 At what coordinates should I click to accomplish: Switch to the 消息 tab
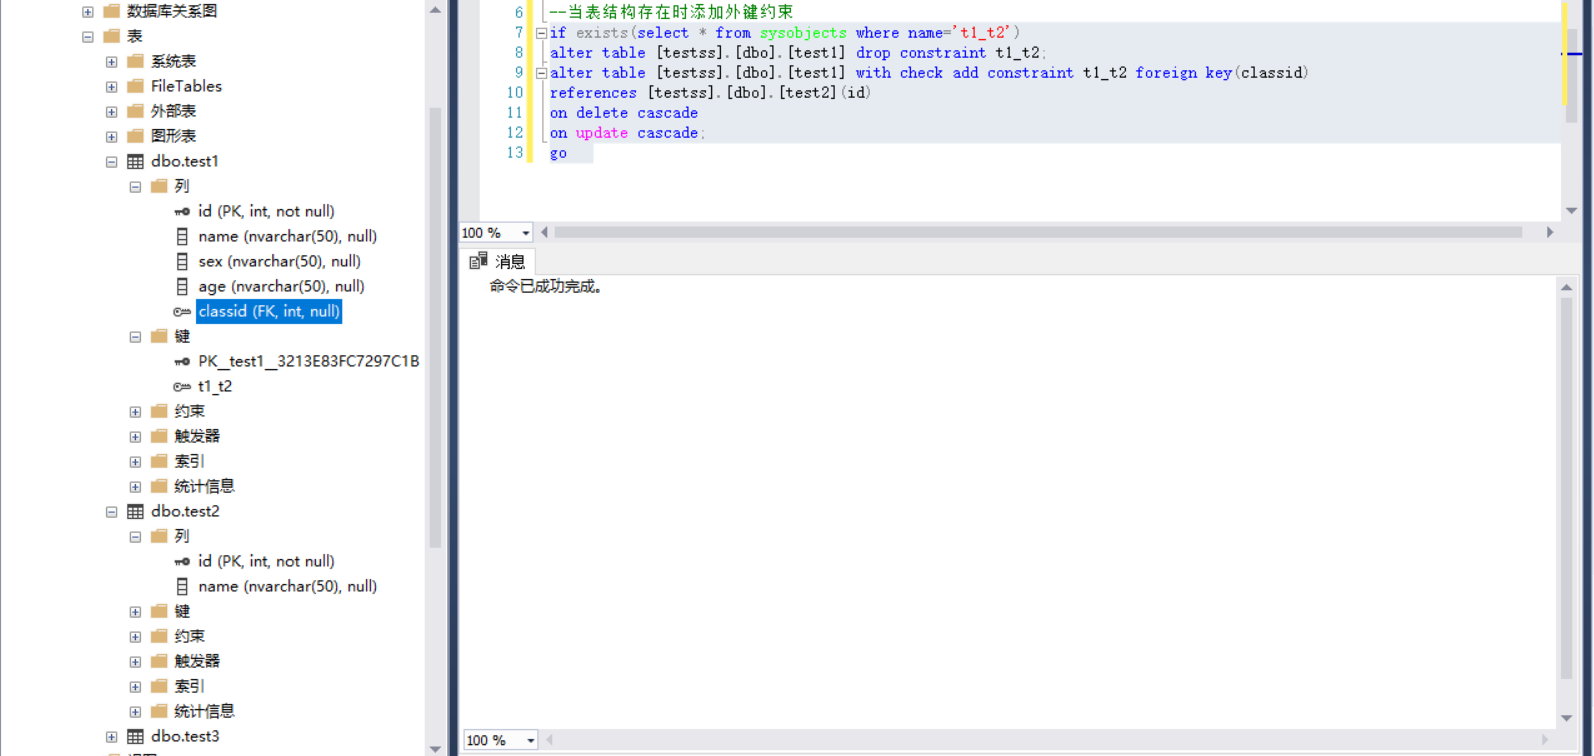point(498,261)
